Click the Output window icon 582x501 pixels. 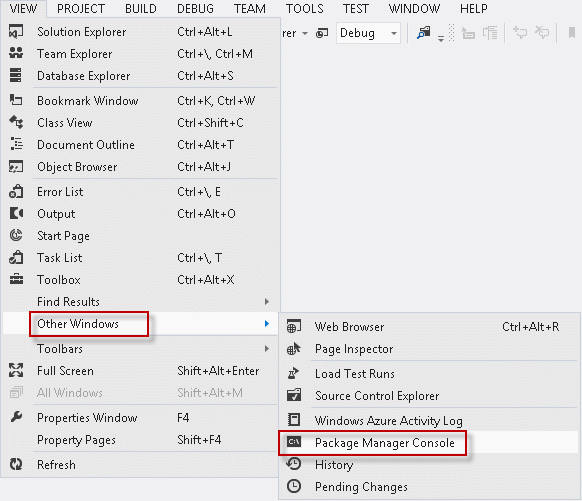tap(16, 213)
